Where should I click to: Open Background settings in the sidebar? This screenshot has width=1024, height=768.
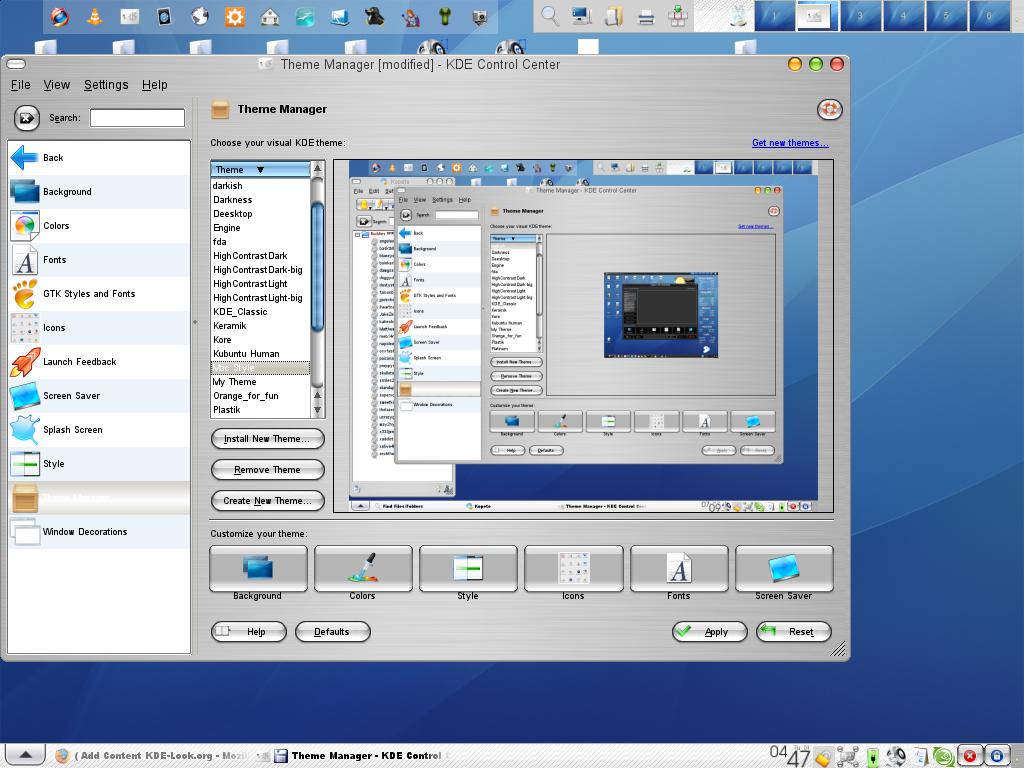(x=99, y=192)
